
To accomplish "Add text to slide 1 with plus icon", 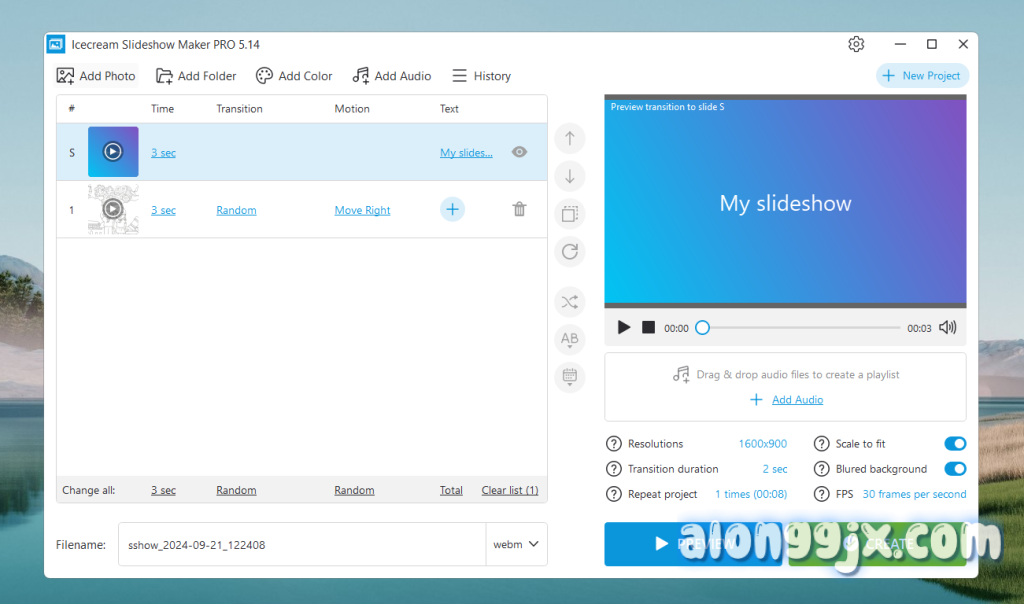I will [x=452, y=209].
